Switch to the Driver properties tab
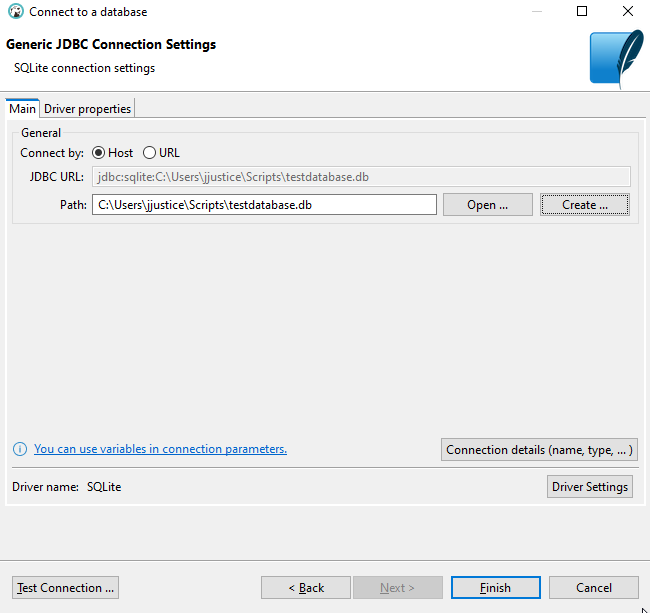Screen dimensions: 650x613 coord(87,109)
